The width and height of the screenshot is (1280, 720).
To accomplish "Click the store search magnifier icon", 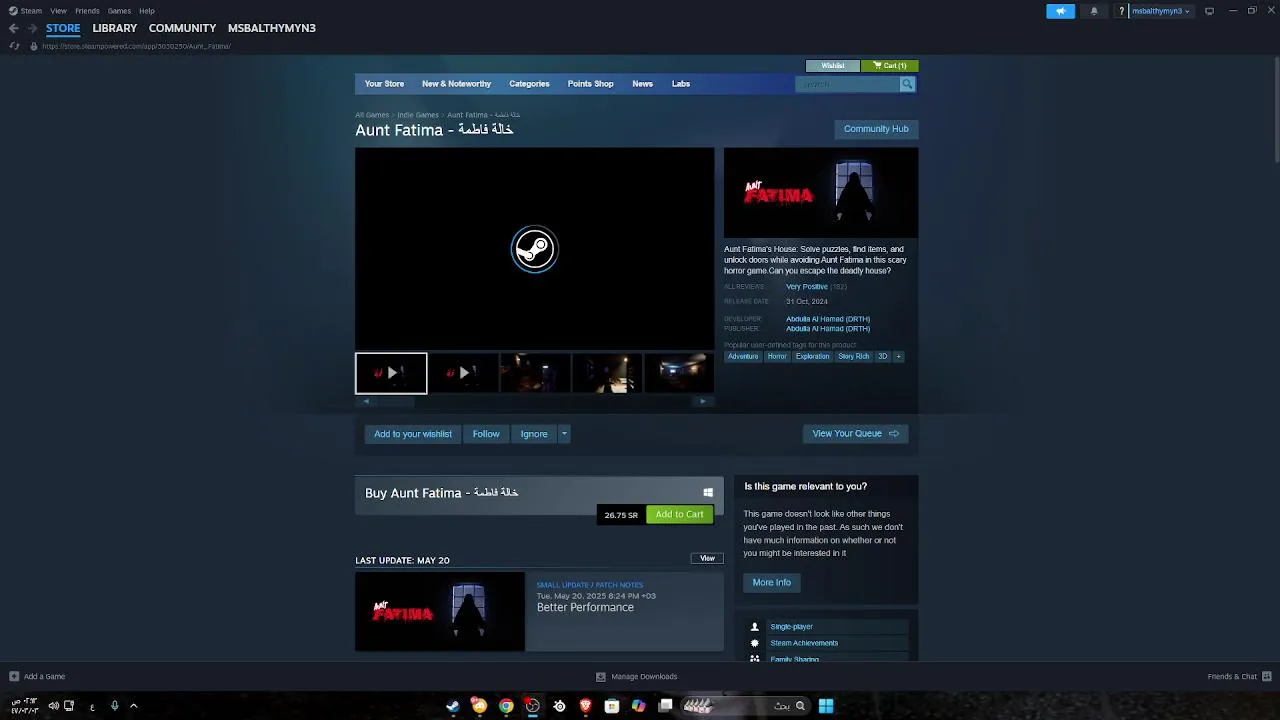I will point(907,84).
